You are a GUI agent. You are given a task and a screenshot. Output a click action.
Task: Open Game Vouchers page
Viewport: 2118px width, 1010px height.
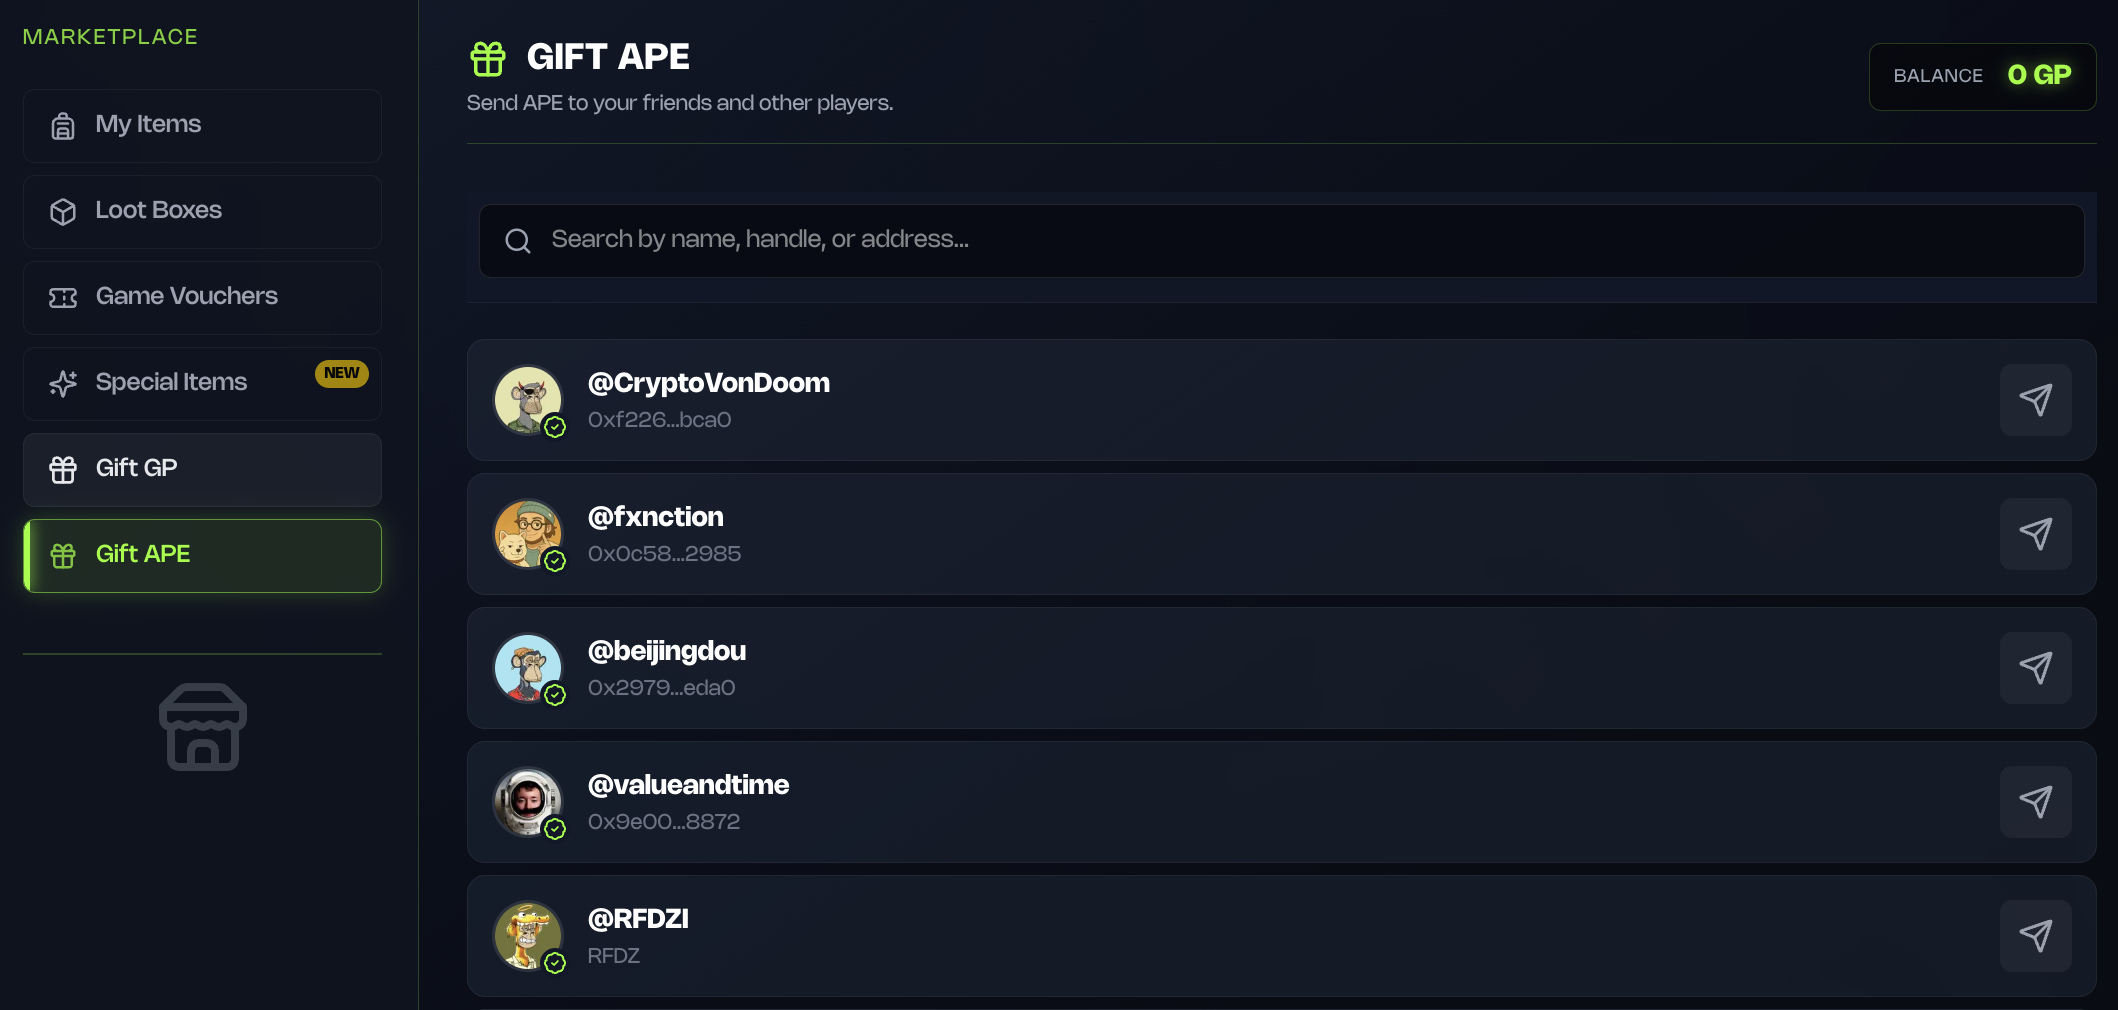click(x=202, y=297)
